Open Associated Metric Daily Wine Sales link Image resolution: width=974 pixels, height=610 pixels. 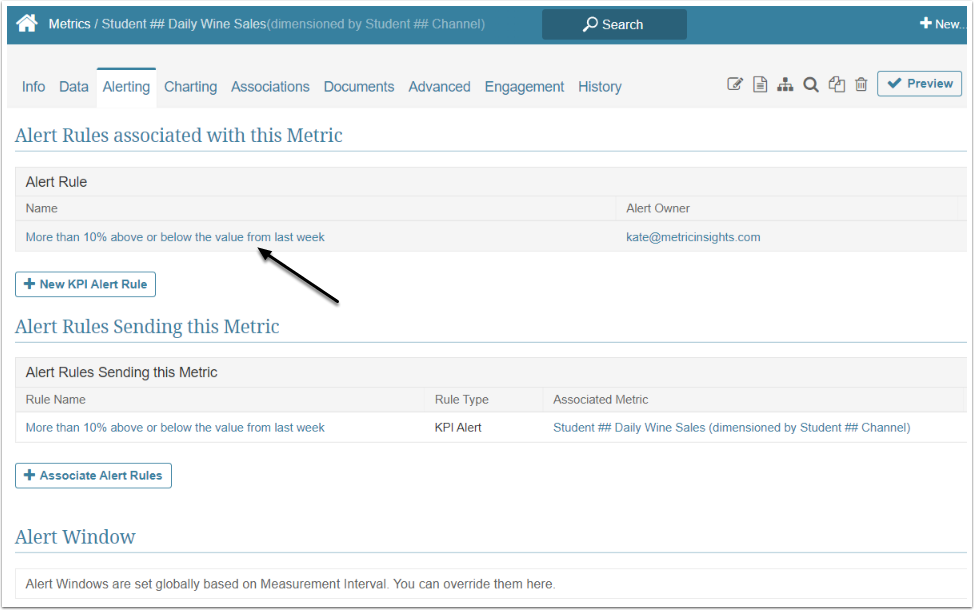[x=731, y=427]
